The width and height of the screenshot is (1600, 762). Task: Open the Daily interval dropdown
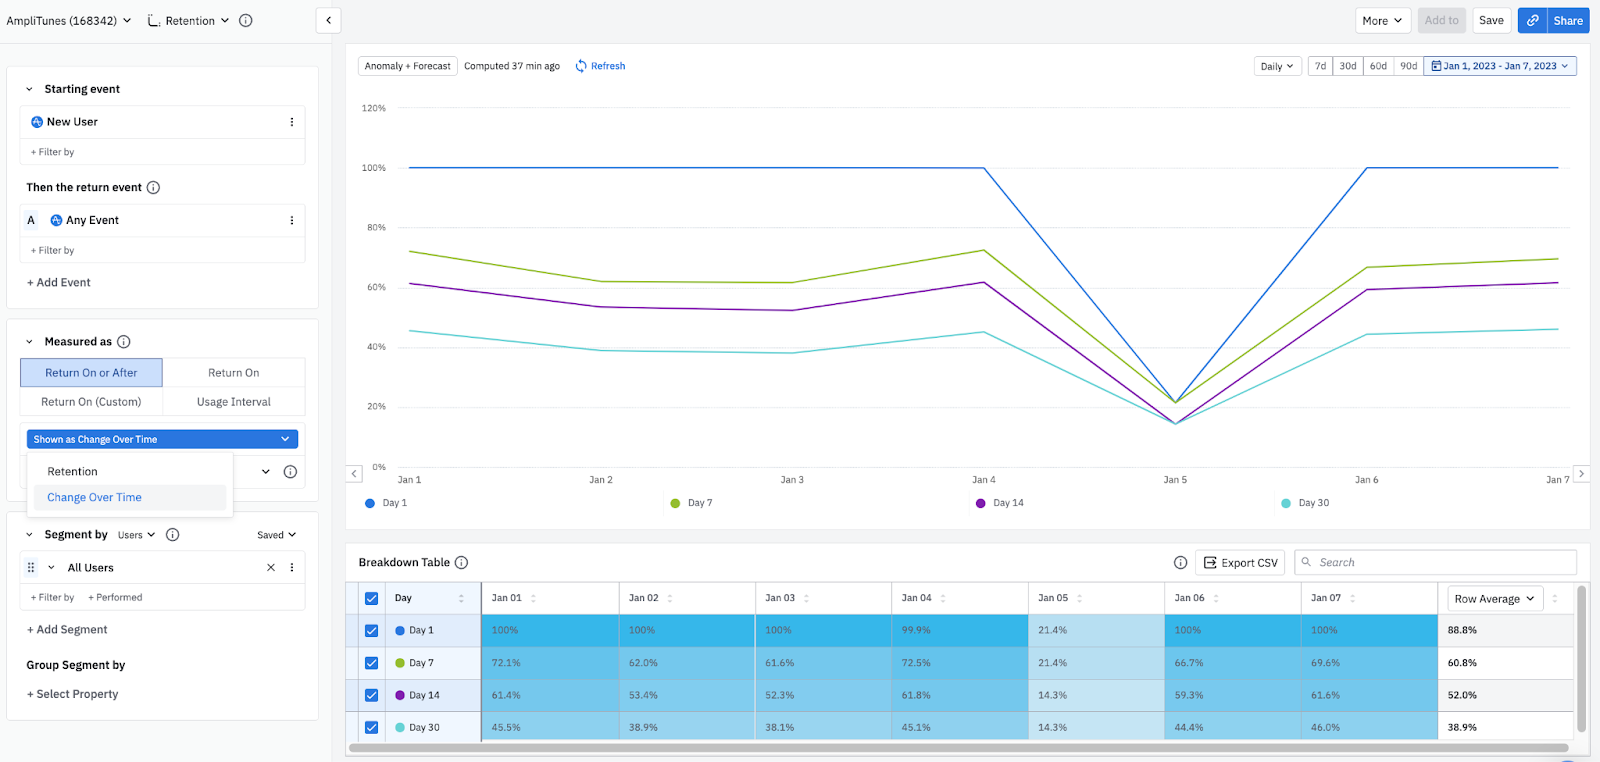[1277, 66]
